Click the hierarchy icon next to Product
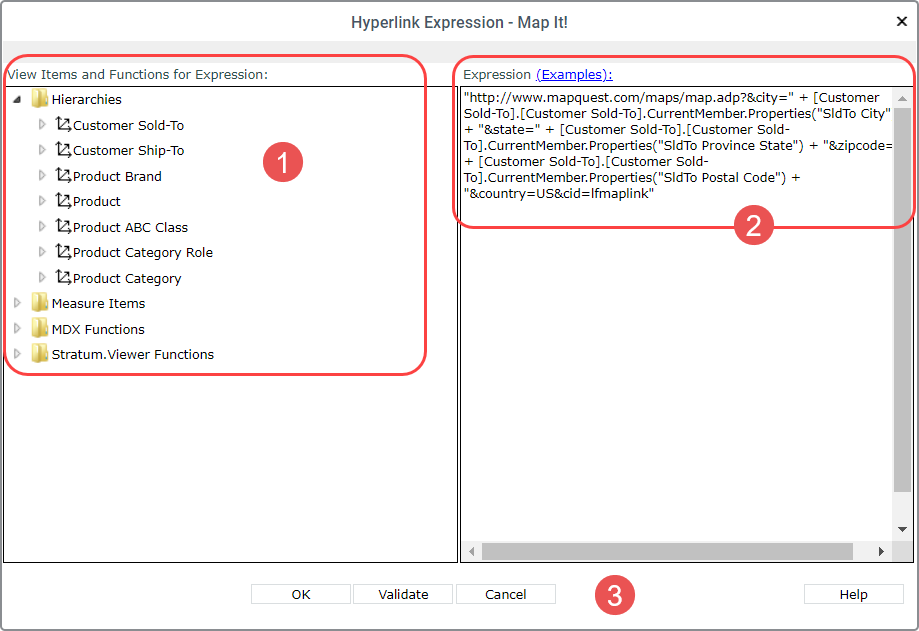The width and height of the screenshot is (919, 631). (x=63, y=200)
